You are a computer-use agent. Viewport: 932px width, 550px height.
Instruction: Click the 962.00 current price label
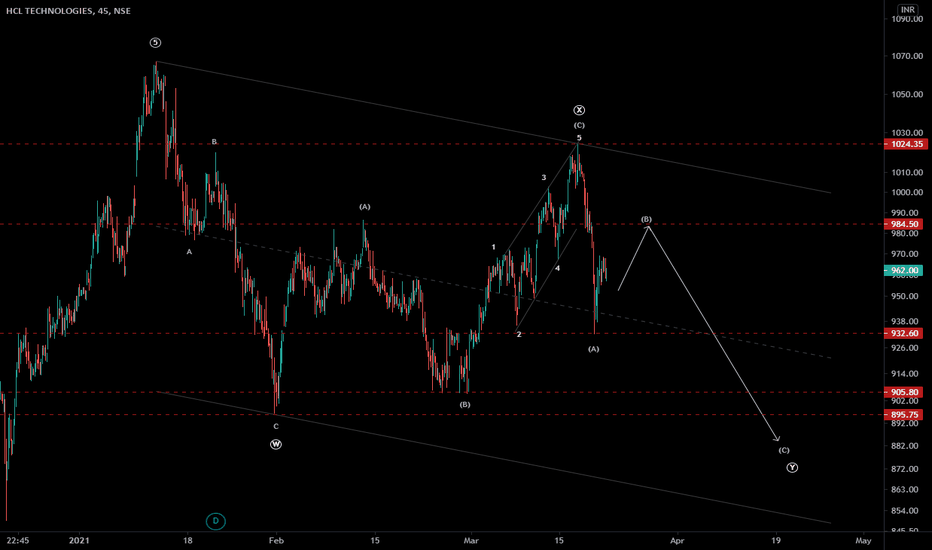click(904, 270)
